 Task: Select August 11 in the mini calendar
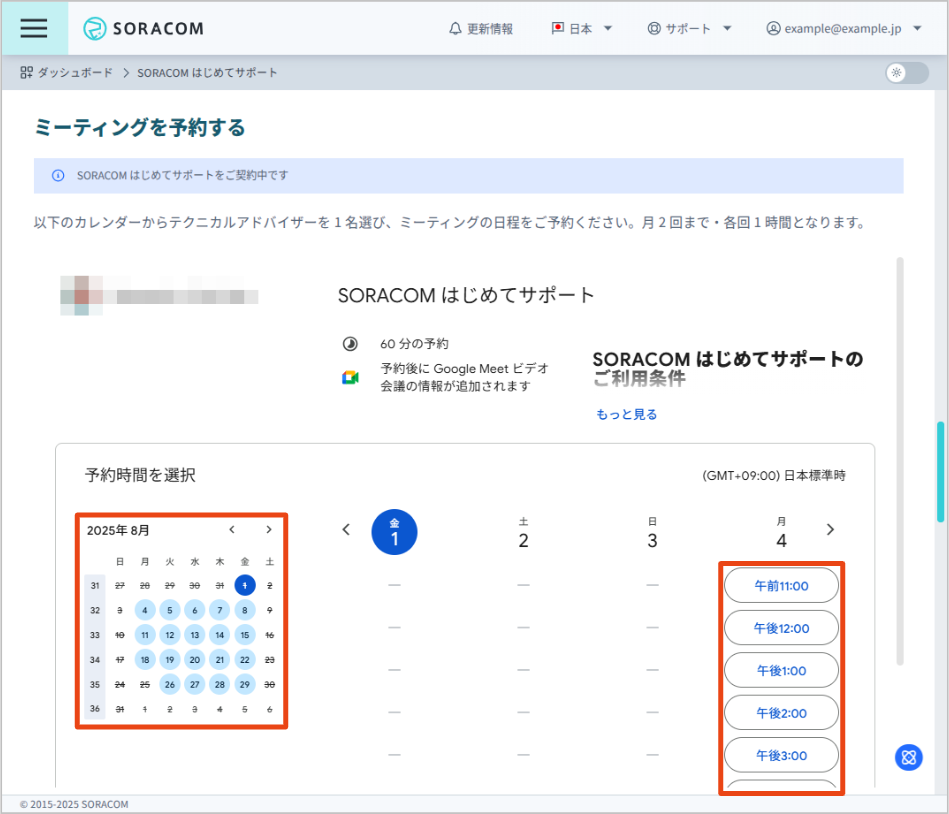(x=145, y=635)
